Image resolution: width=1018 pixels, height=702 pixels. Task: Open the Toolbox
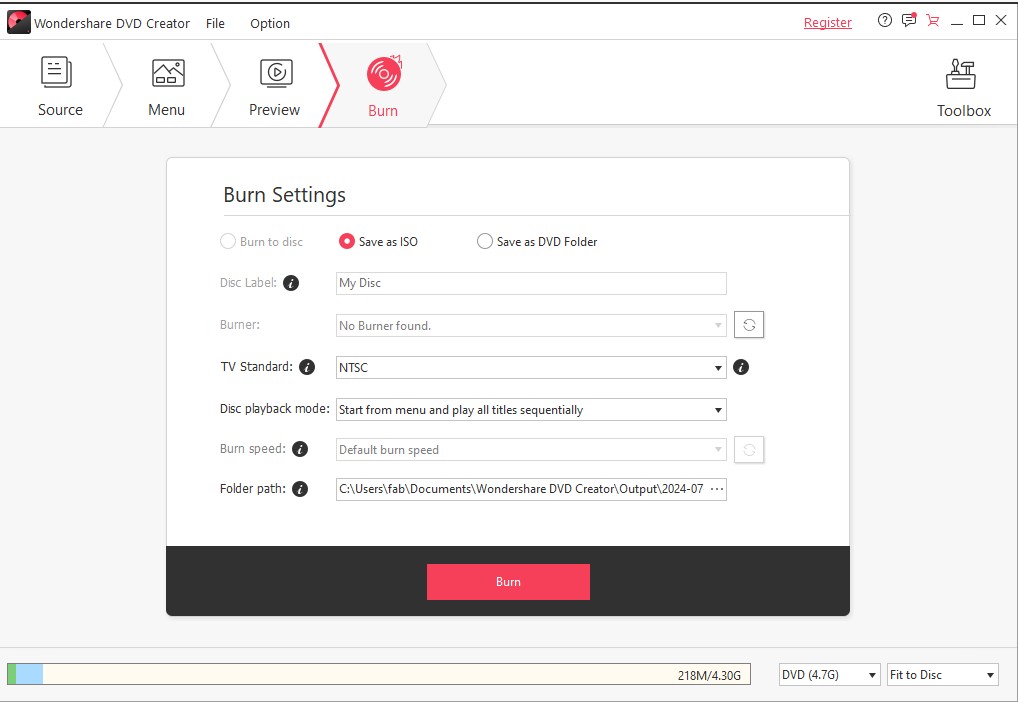pos(962,84)
